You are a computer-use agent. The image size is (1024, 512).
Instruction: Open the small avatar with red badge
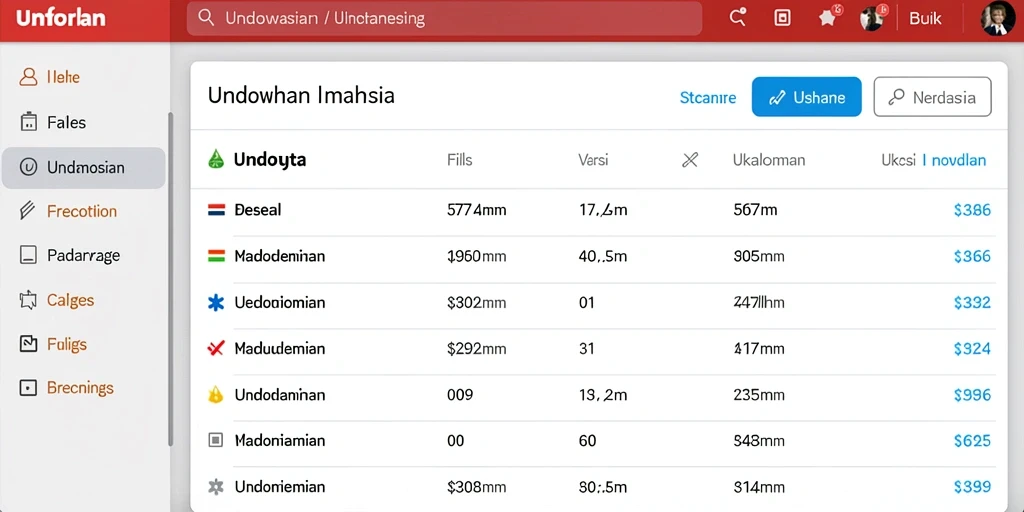[x=872, y=18]
